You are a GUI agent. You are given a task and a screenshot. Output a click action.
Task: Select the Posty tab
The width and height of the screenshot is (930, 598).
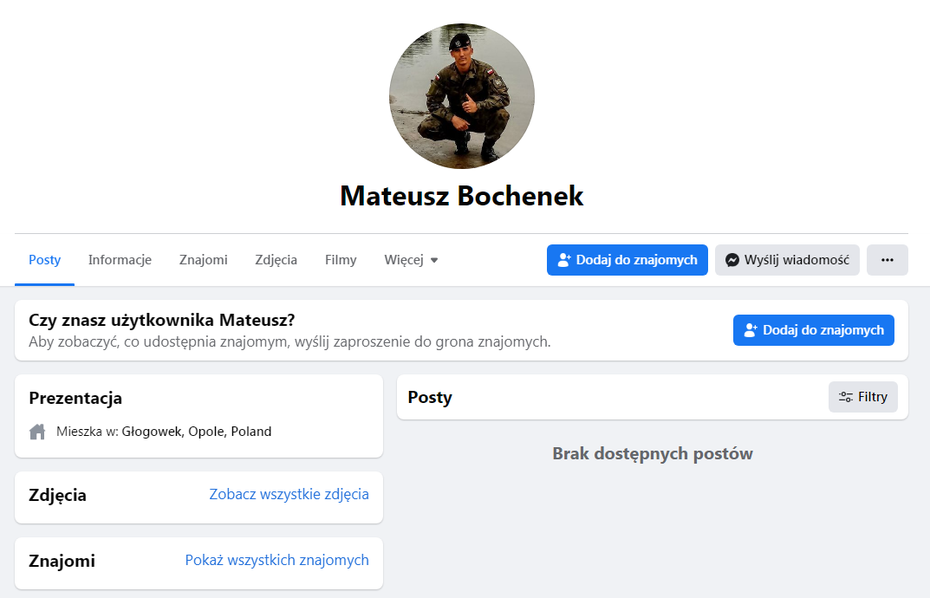coord(45,260)
